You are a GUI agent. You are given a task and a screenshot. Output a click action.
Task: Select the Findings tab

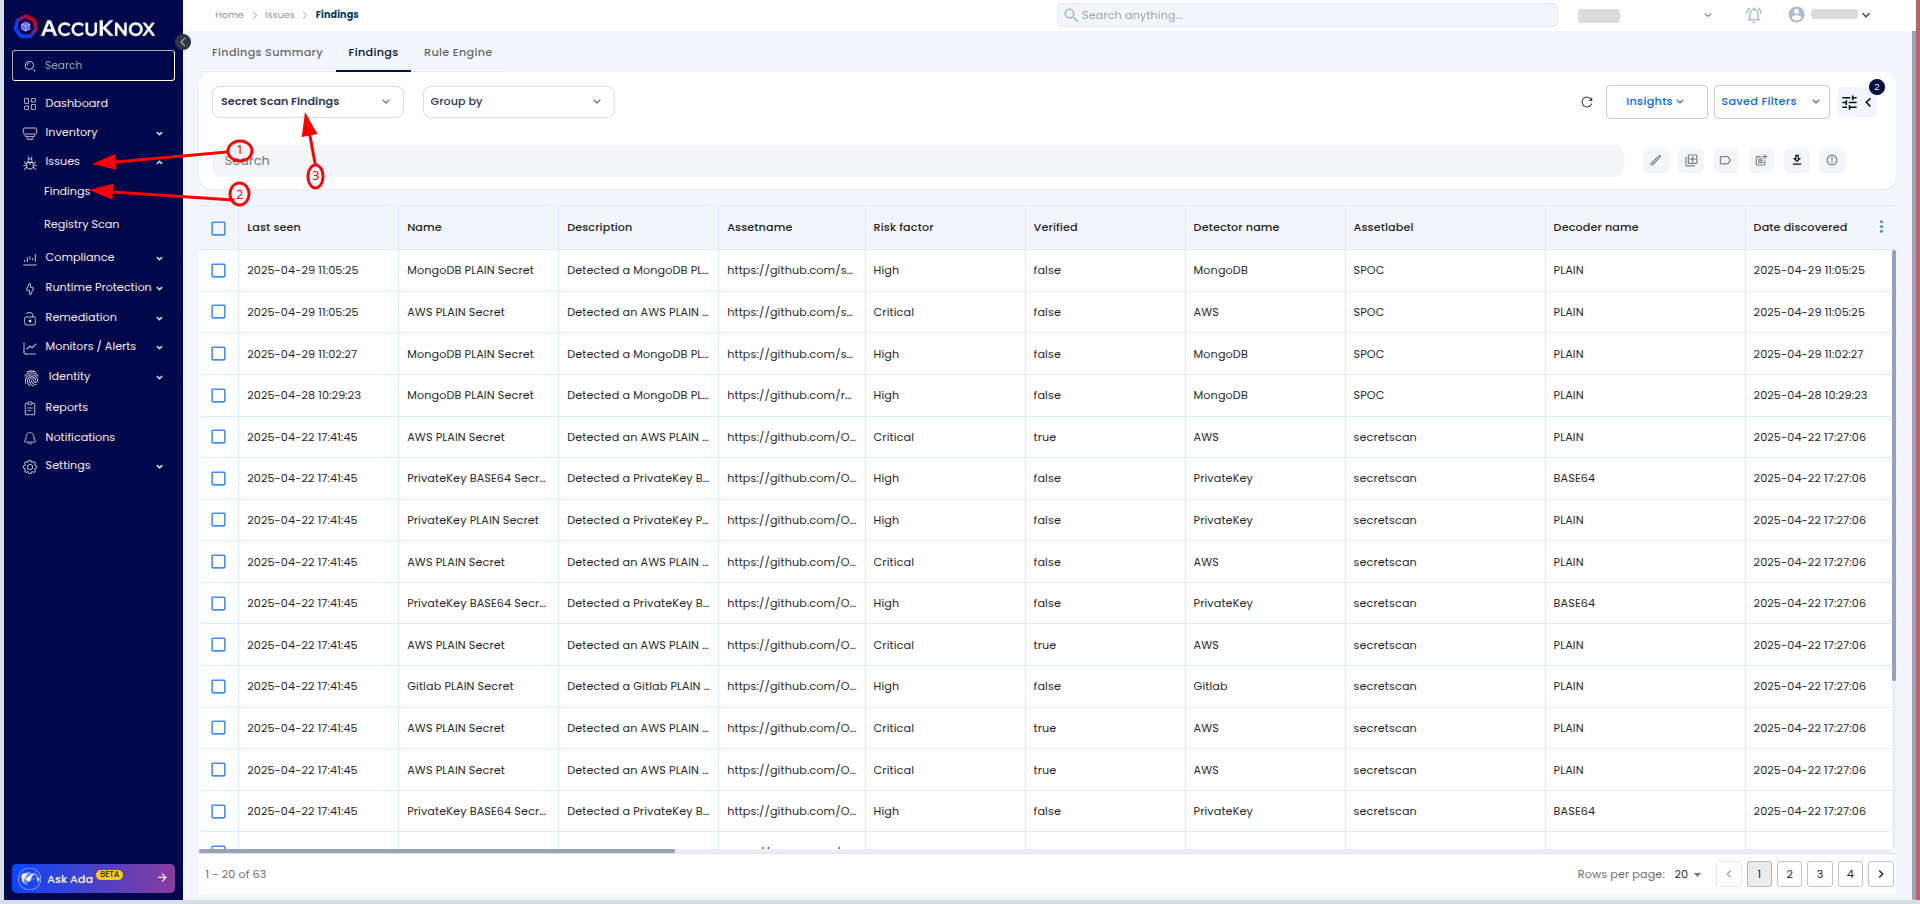pyautogui.click(x=373, y=53)
